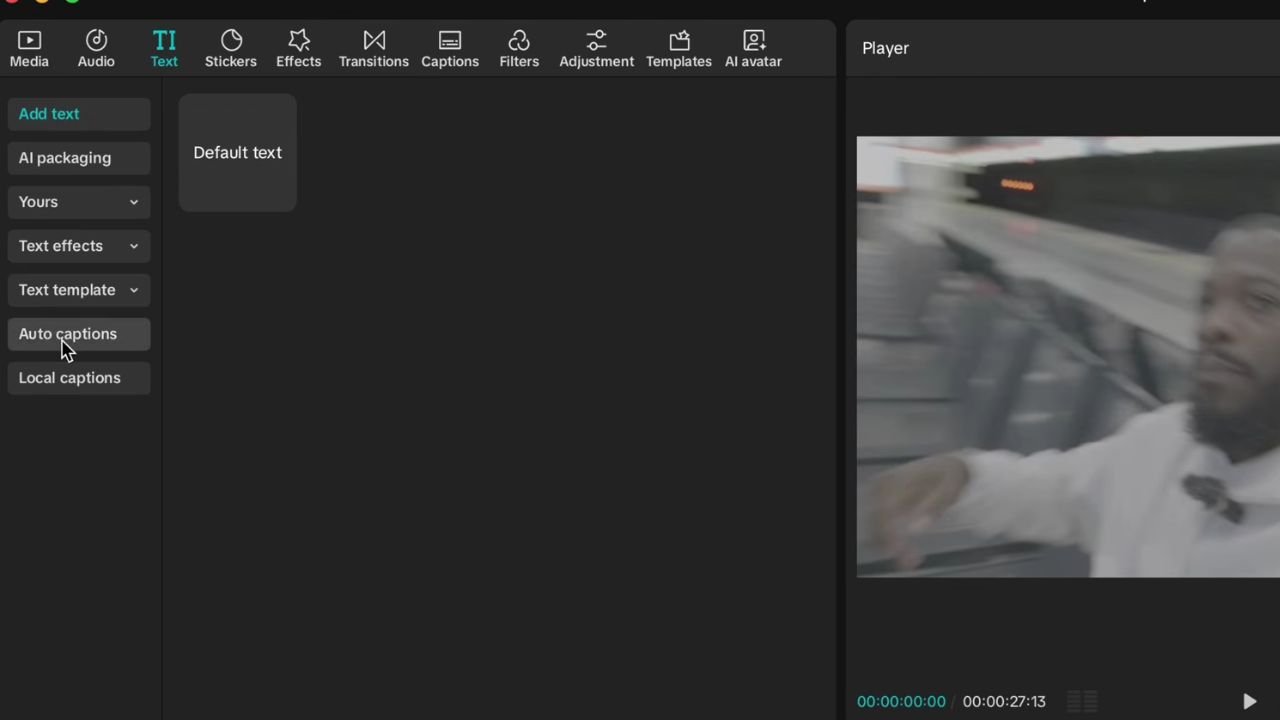
Task: Open the Templates panel
Action: tap(678, 47)
